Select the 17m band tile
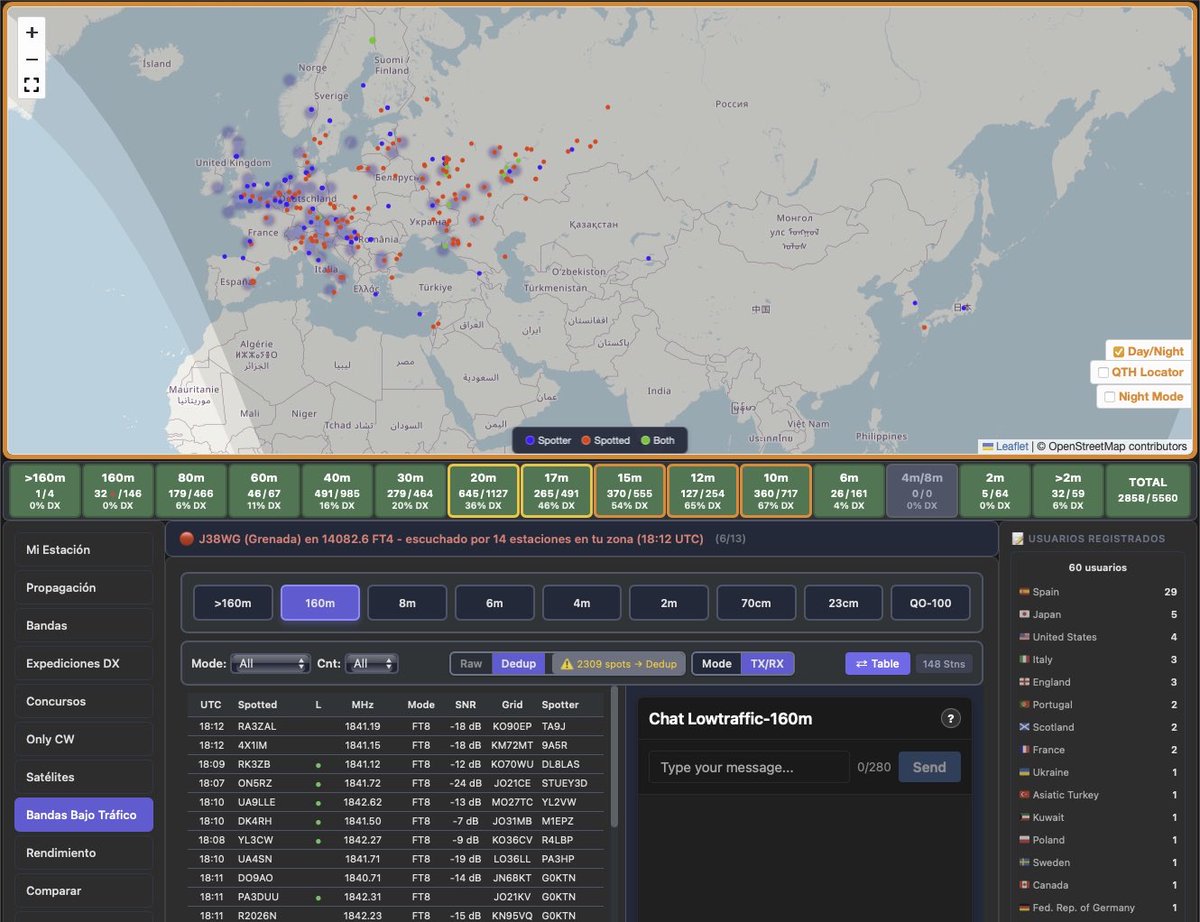Image resolution: width=1200 pixels, height=922 pixels. [557, 490]
